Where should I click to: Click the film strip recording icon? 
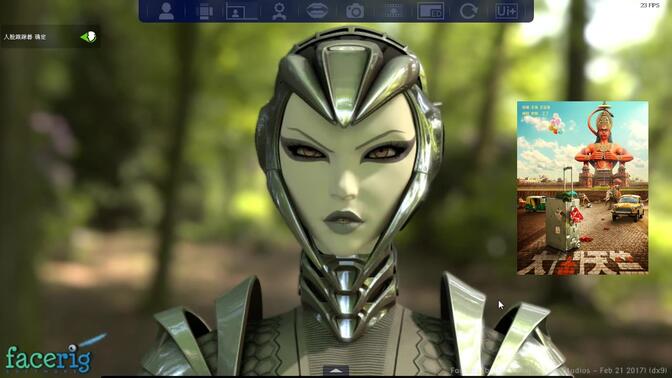pos(393,11)
